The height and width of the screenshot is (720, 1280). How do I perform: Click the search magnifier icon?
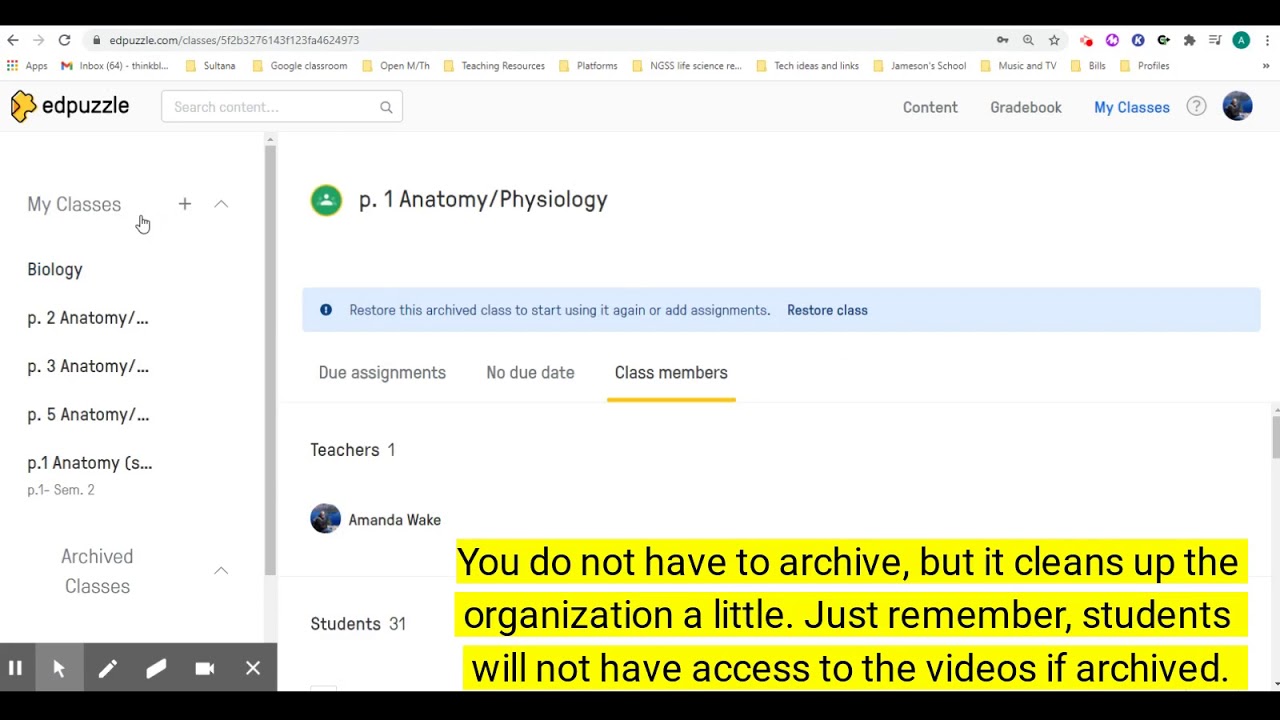pyautogui.click(x=386, y=107)
